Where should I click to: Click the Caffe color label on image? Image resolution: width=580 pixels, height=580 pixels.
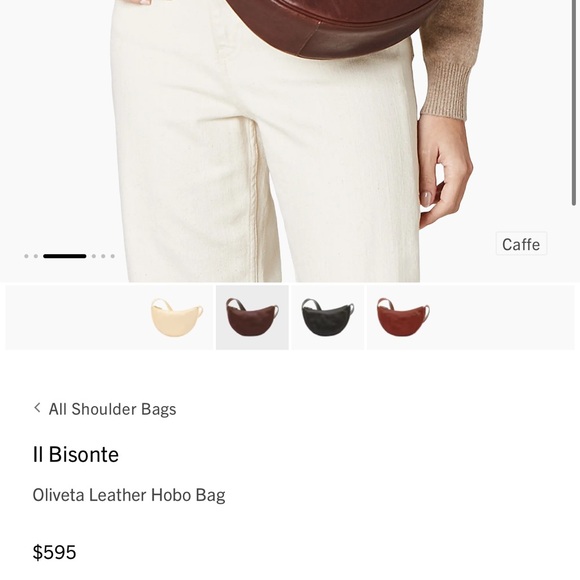tap(521, 244)
